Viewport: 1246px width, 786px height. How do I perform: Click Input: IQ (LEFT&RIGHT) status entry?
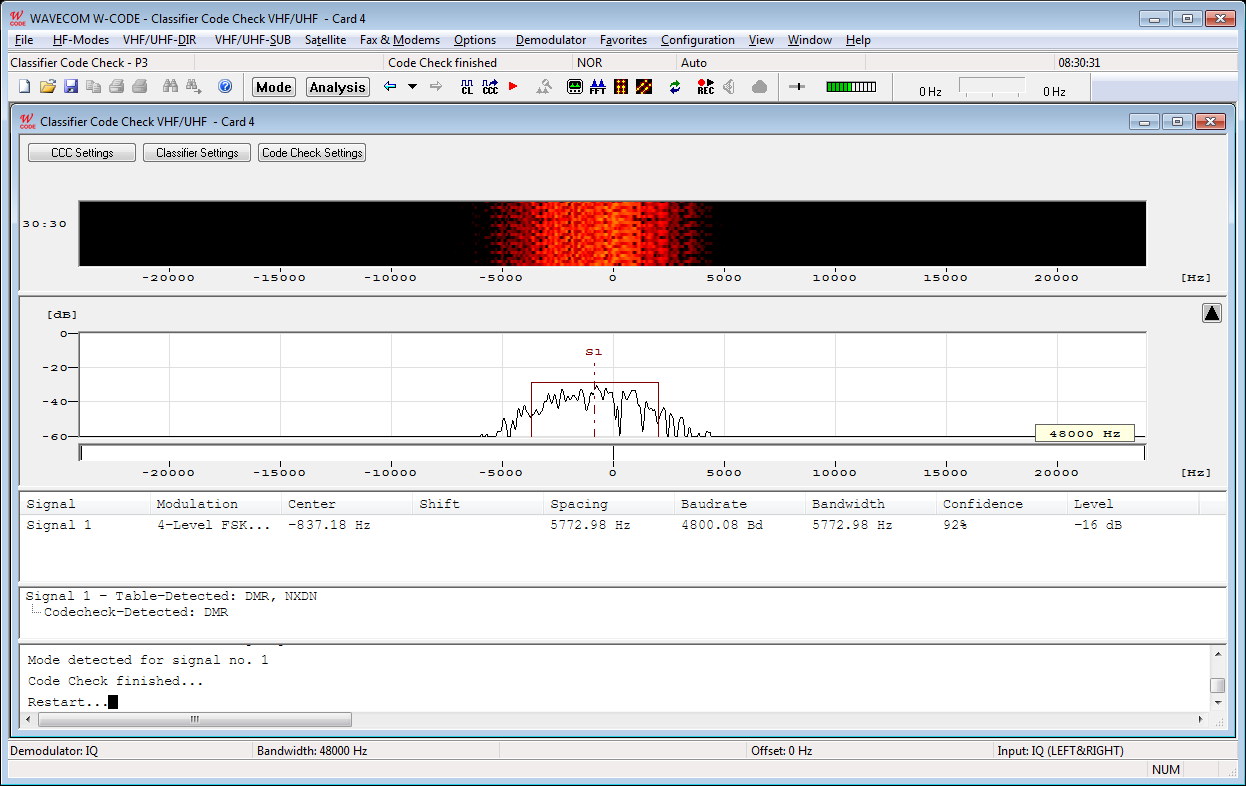click(x=1060, y=751)
